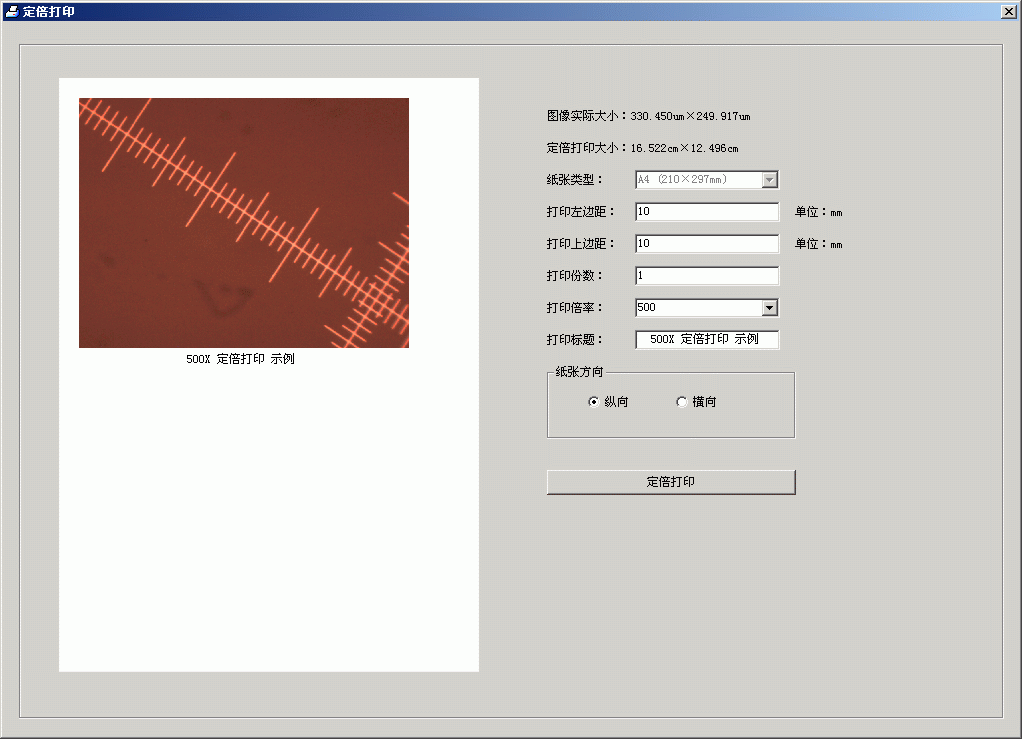Viewport: 1022px width, 739px height.
Task: Click the "打印标题：" label
Action: (x=574, y=340)
